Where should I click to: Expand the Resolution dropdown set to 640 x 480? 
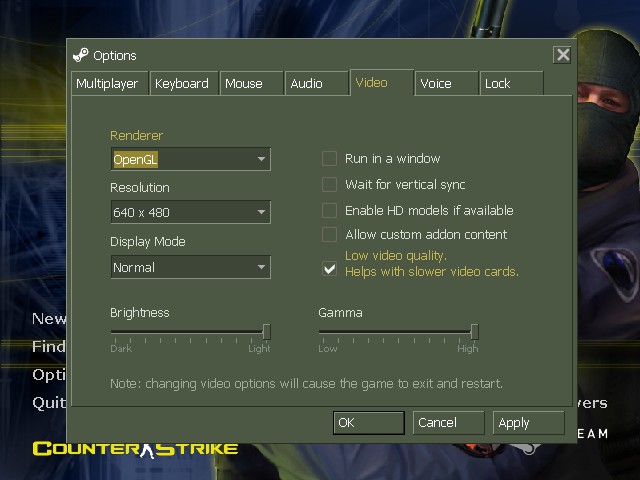[190, 212]
